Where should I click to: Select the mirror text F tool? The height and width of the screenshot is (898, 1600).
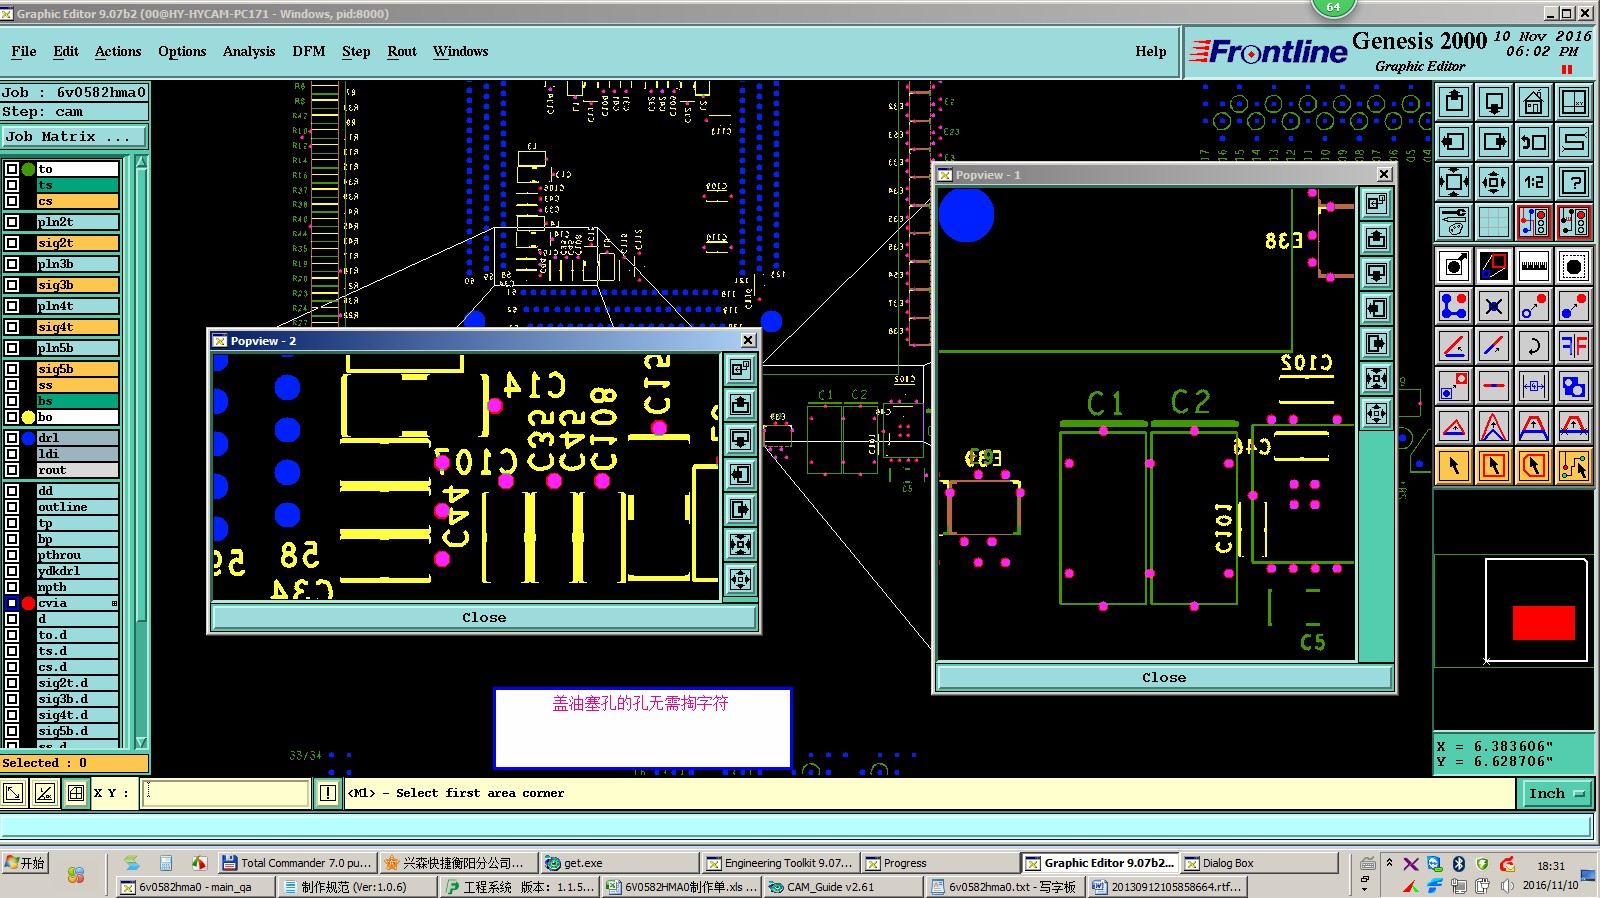tap(1574, 347)
